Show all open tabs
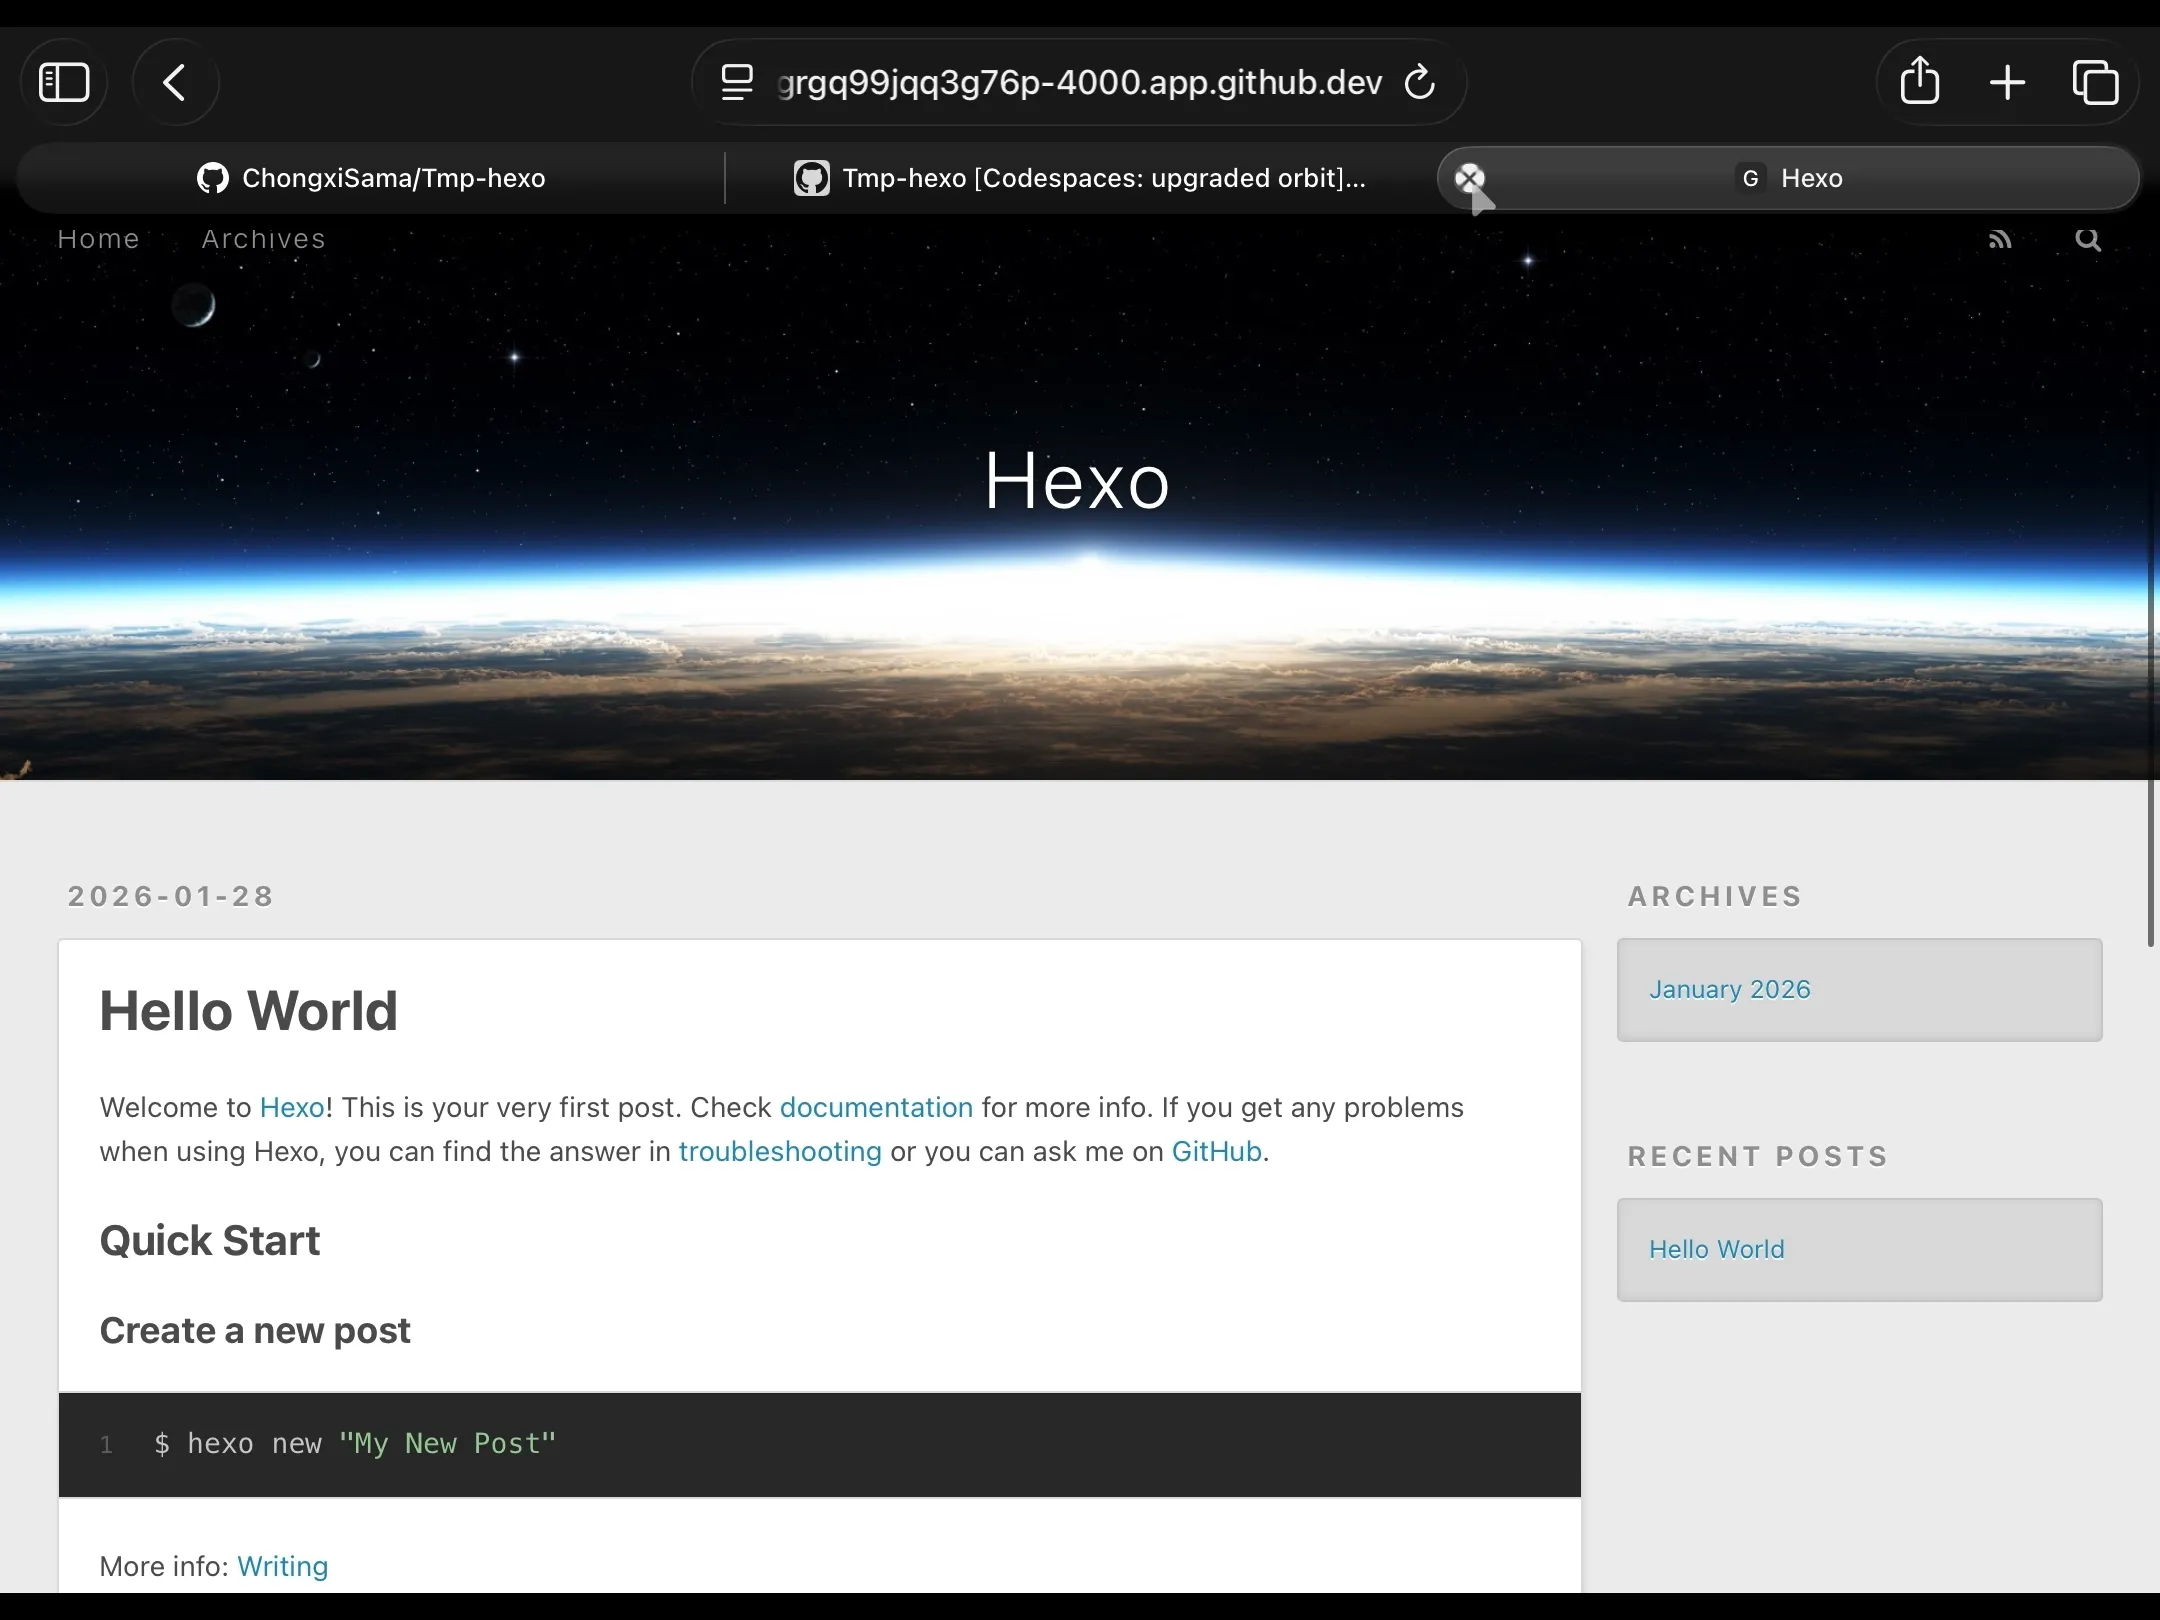 (2095, 81)
